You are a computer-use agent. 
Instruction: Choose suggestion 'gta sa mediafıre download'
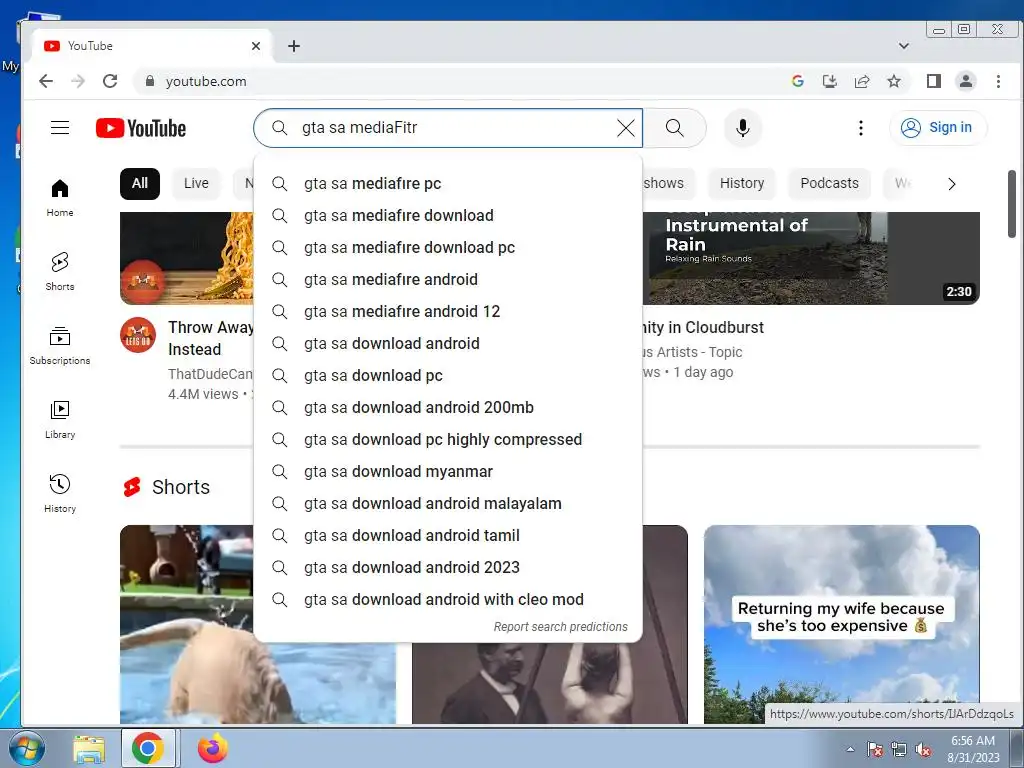(448, 216)
